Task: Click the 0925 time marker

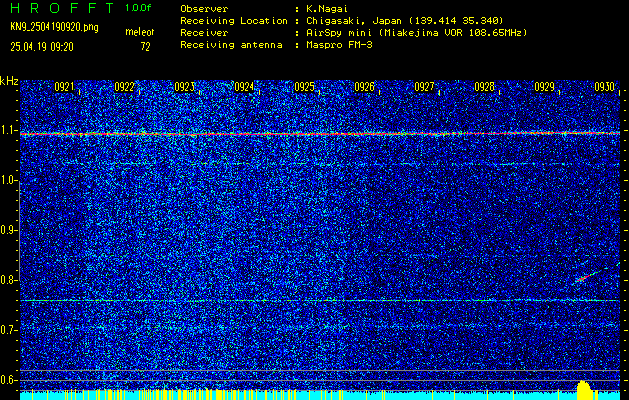Action: [304, 87]
